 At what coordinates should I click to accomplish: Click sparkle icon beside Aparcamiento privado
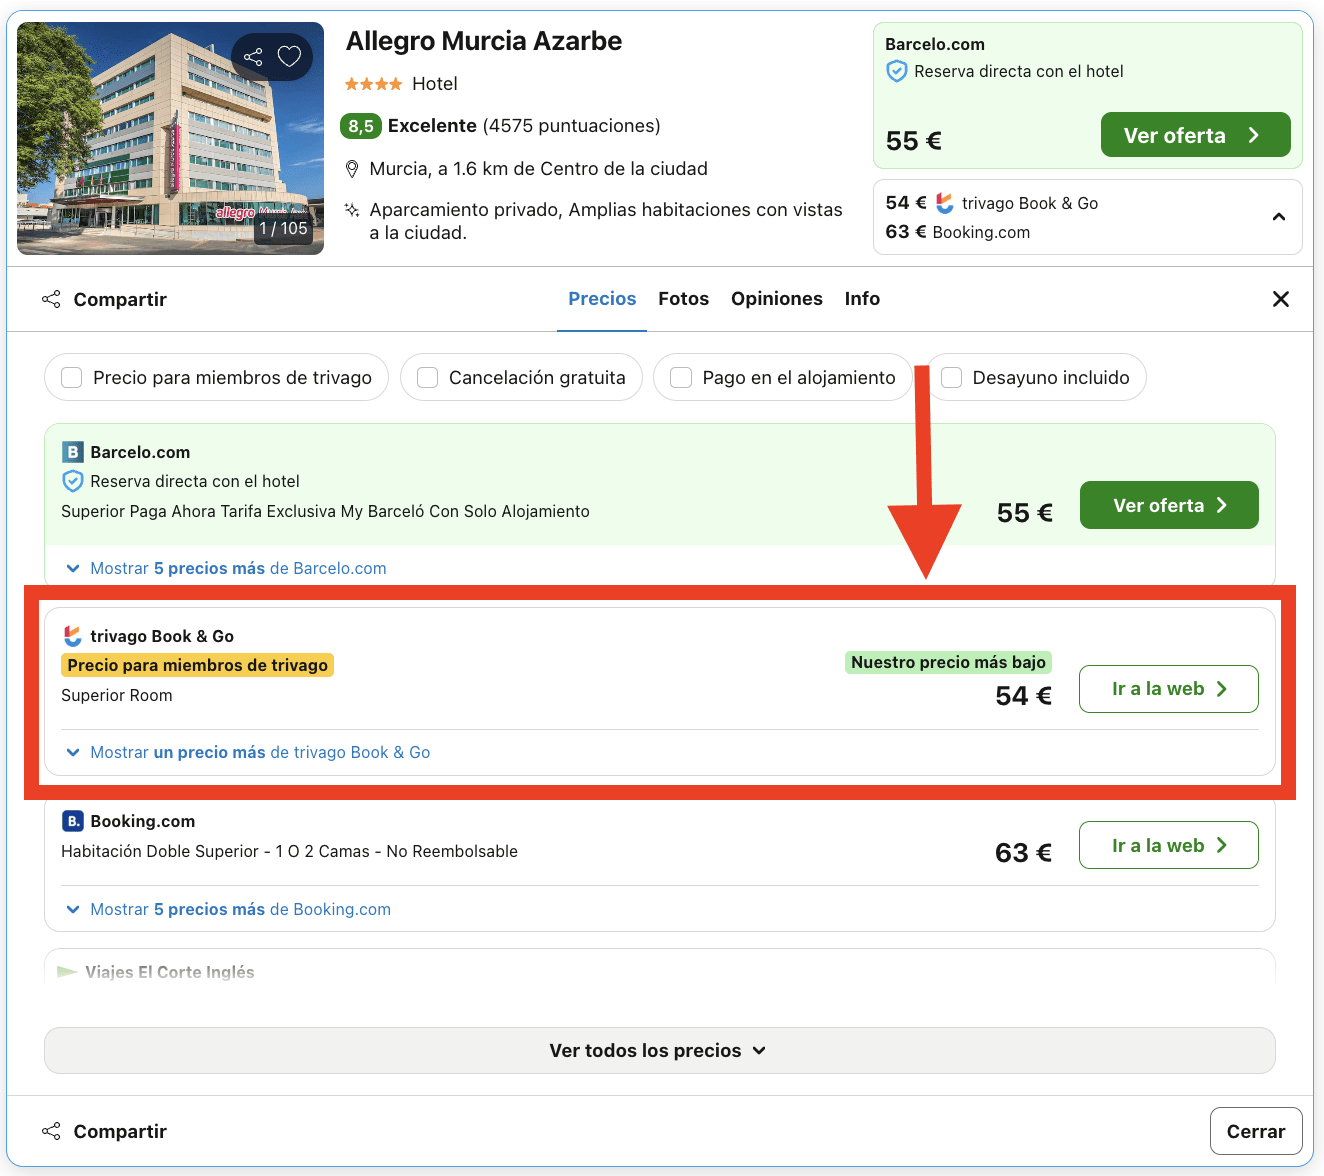coord(352,210)
